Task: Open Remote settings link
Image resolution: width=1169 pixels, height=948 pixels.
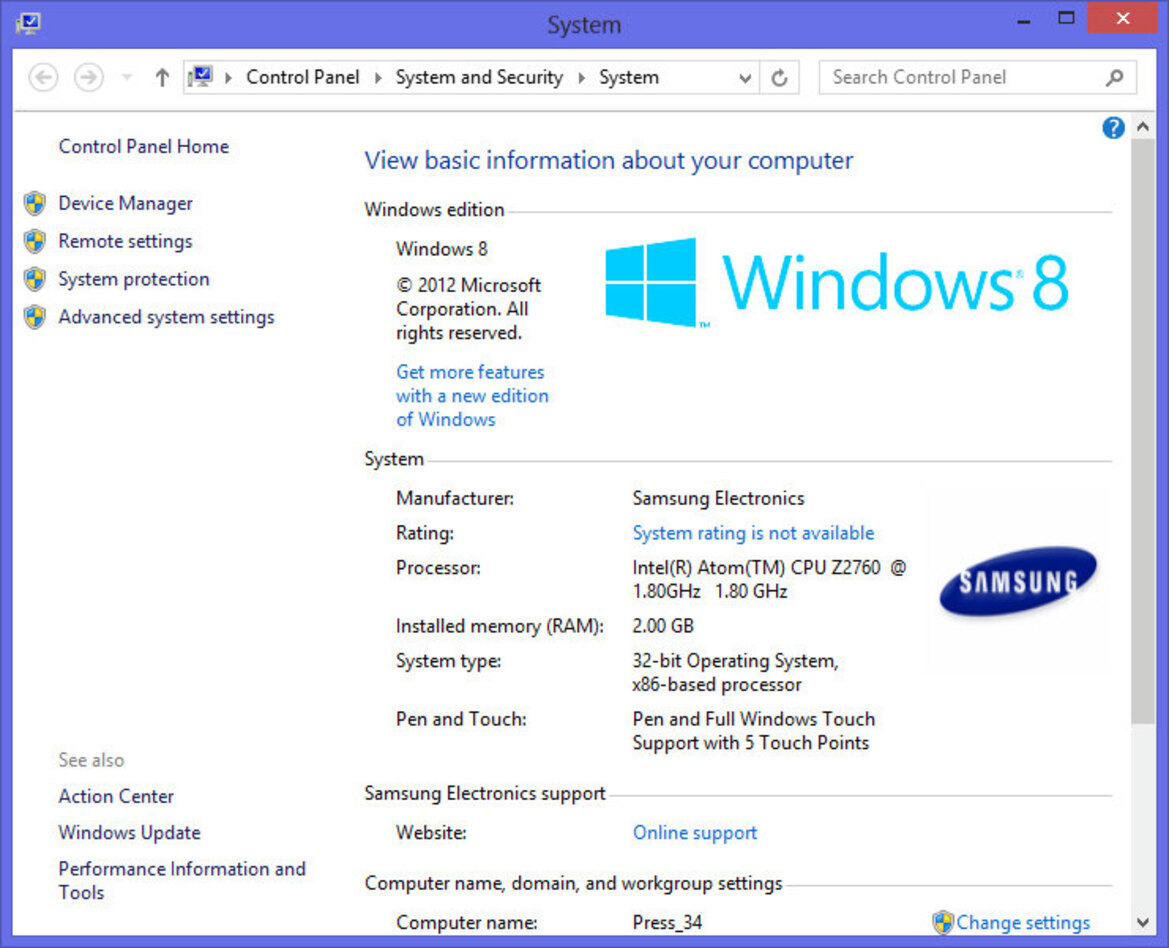Action: 125,241
